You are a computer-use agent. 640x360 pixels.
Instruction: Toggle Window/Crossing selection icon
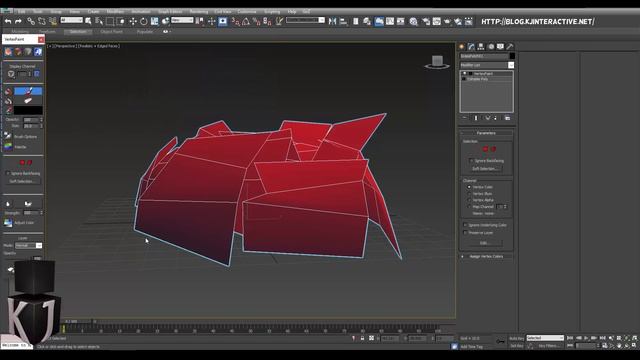click(x=121, y=21)
